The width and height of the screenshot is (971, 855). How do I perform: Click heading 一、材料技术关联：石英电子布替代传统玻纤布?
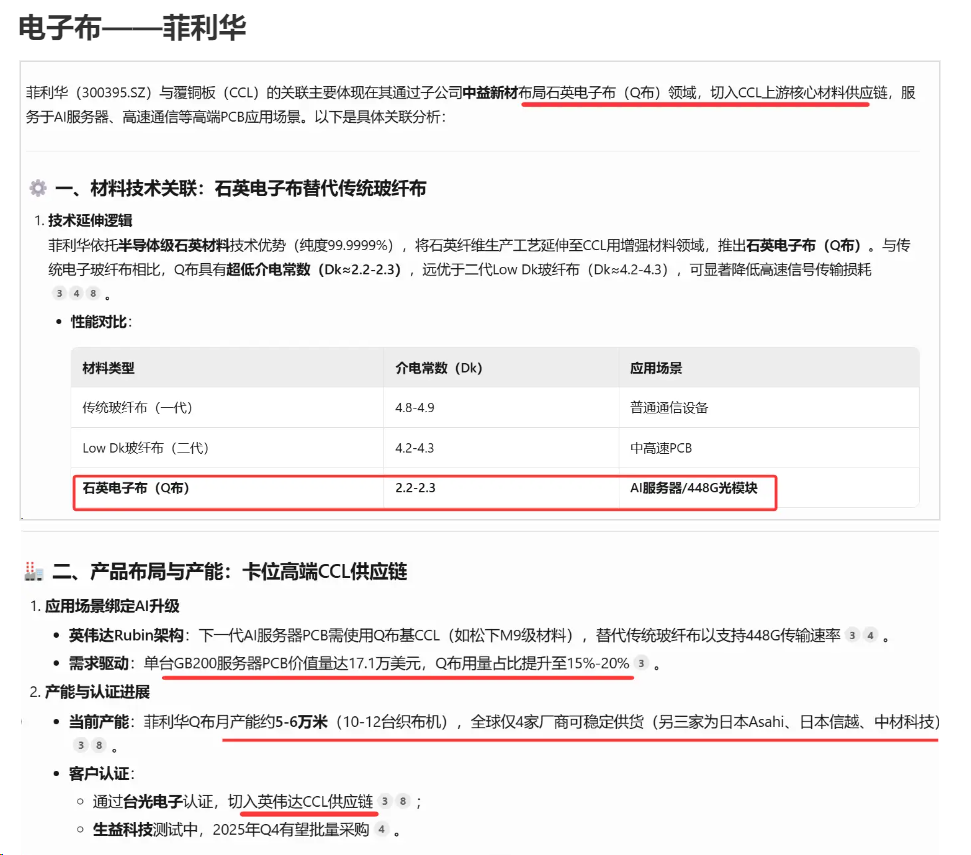pyautogui.click(x=240, y=188)
